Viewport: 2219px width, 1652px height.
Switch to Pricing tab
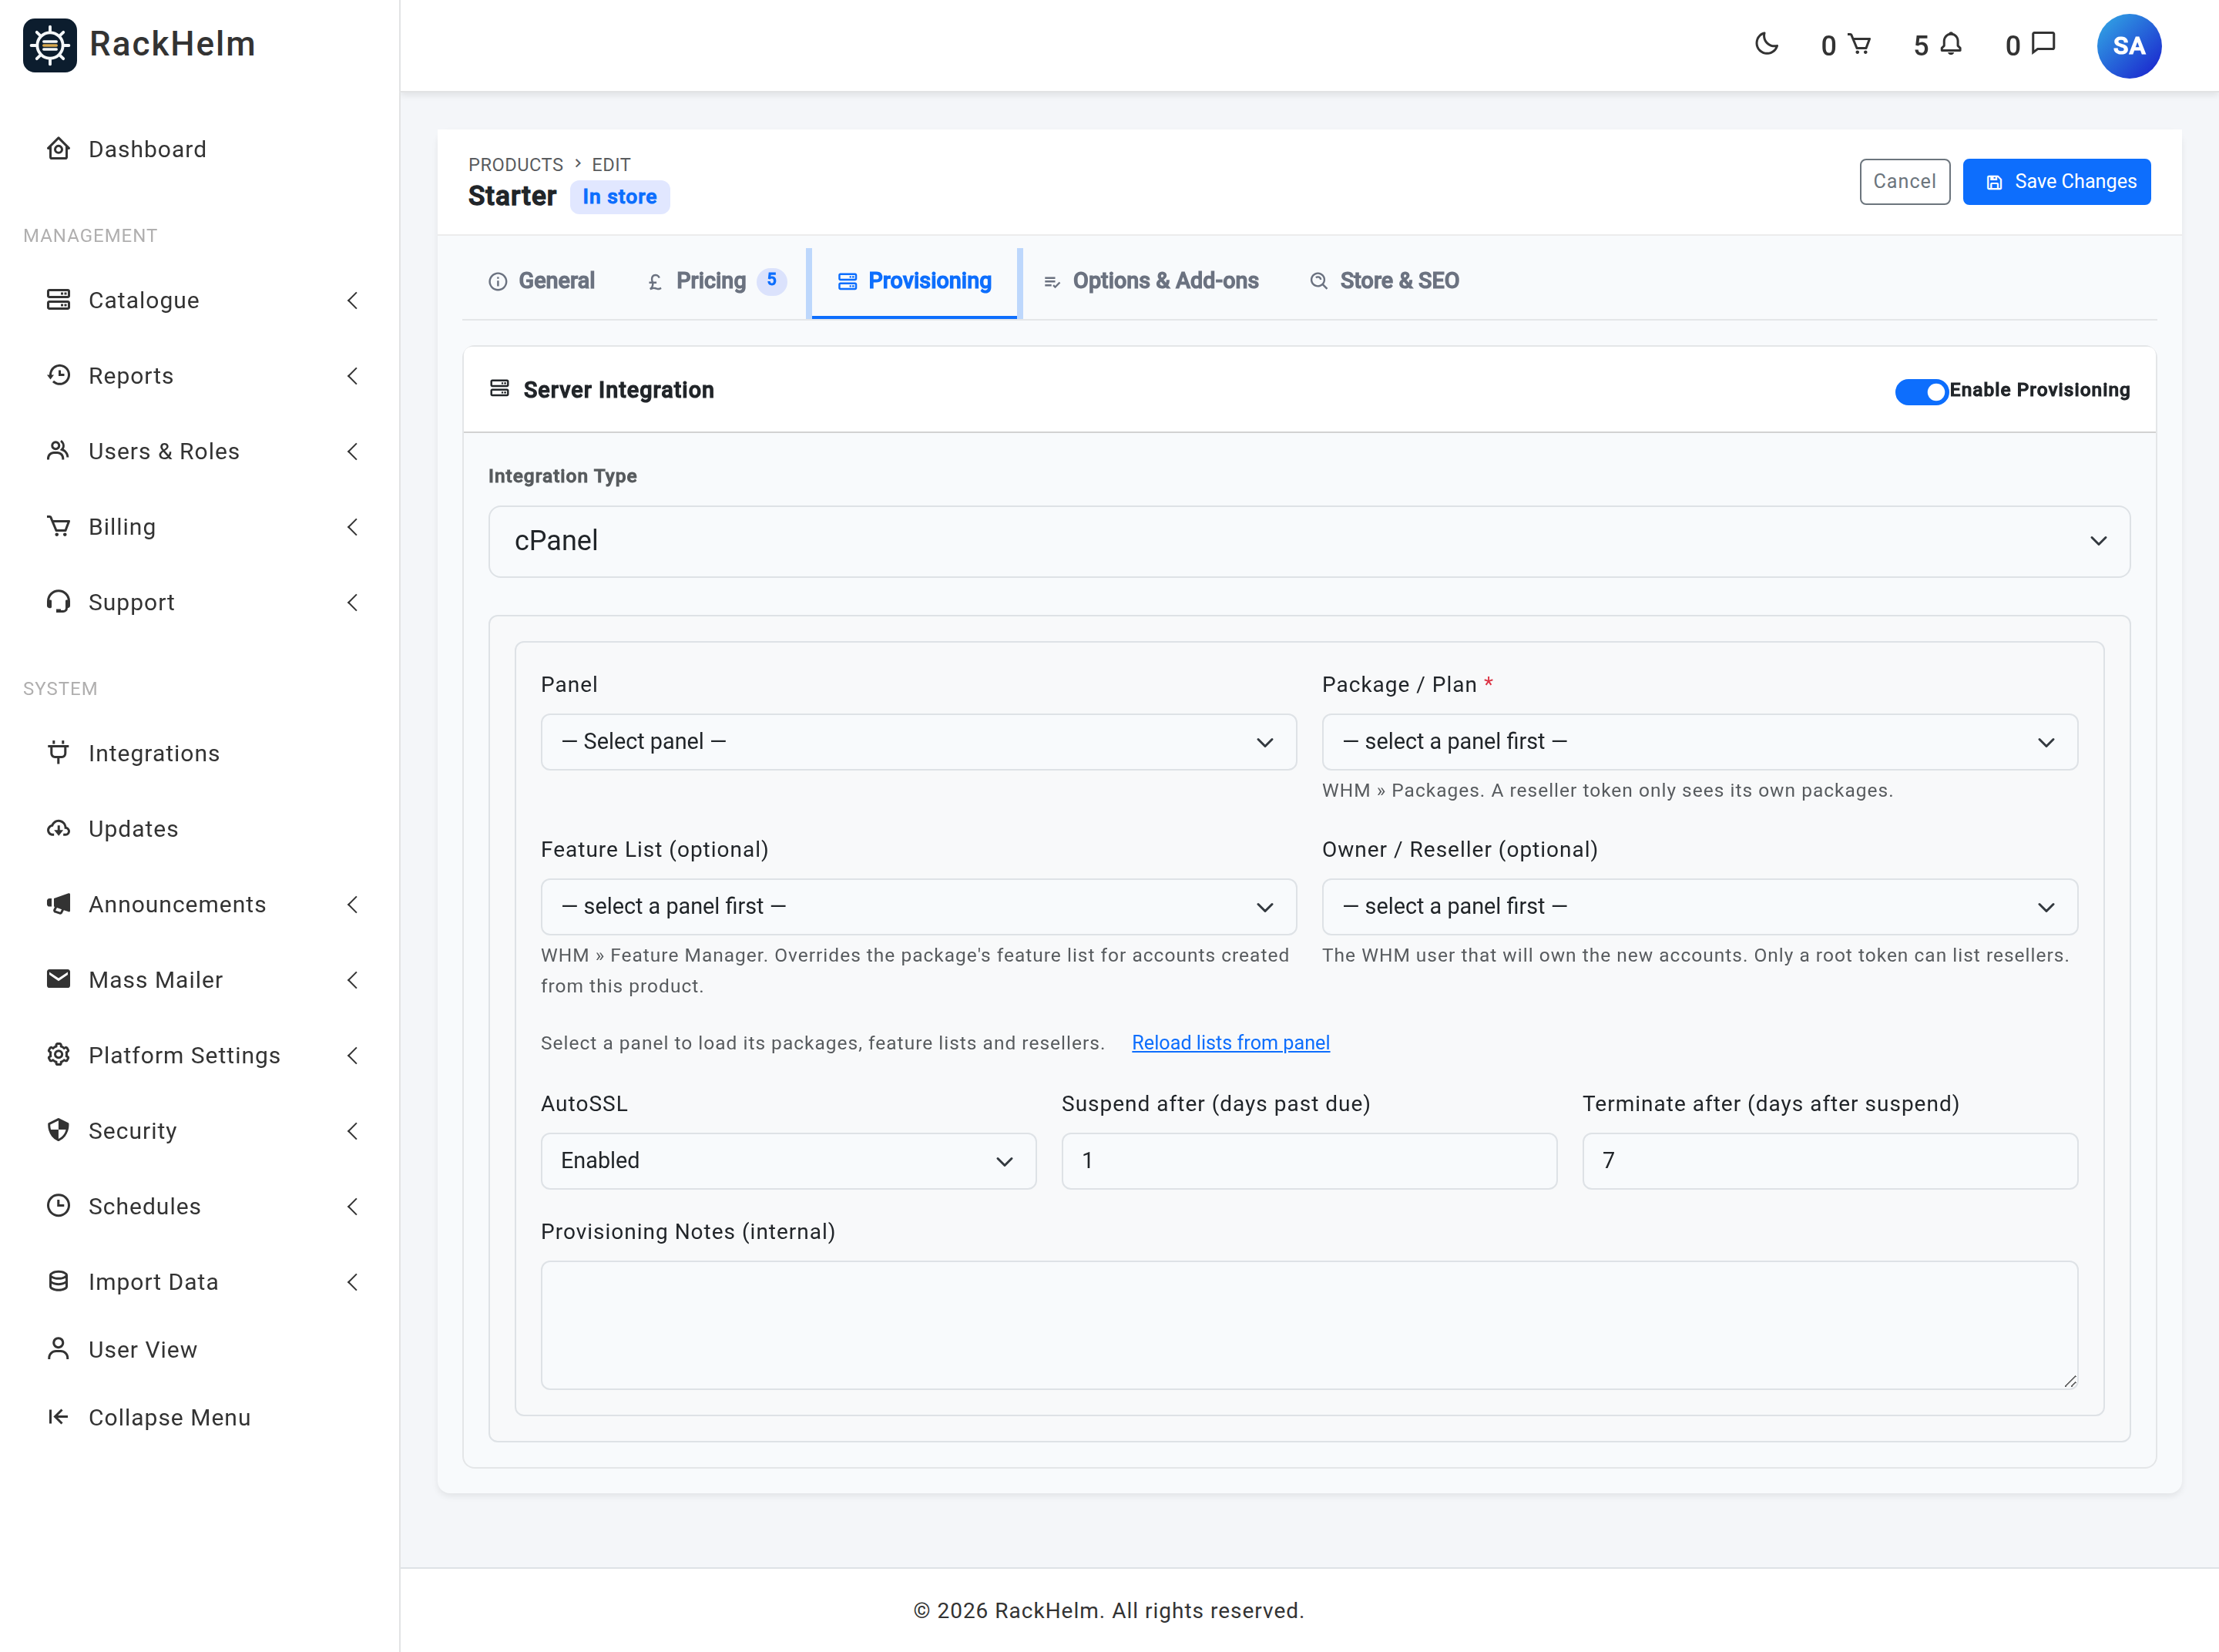click(716, 281)
